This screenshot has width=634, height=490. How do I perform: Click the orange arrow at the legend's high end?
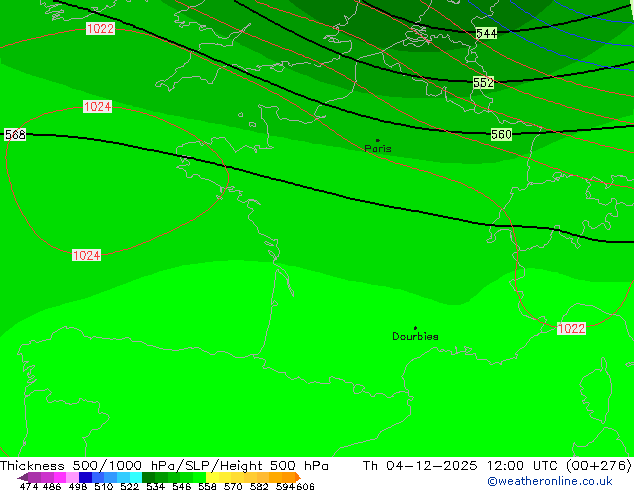[x=298, y=477]
